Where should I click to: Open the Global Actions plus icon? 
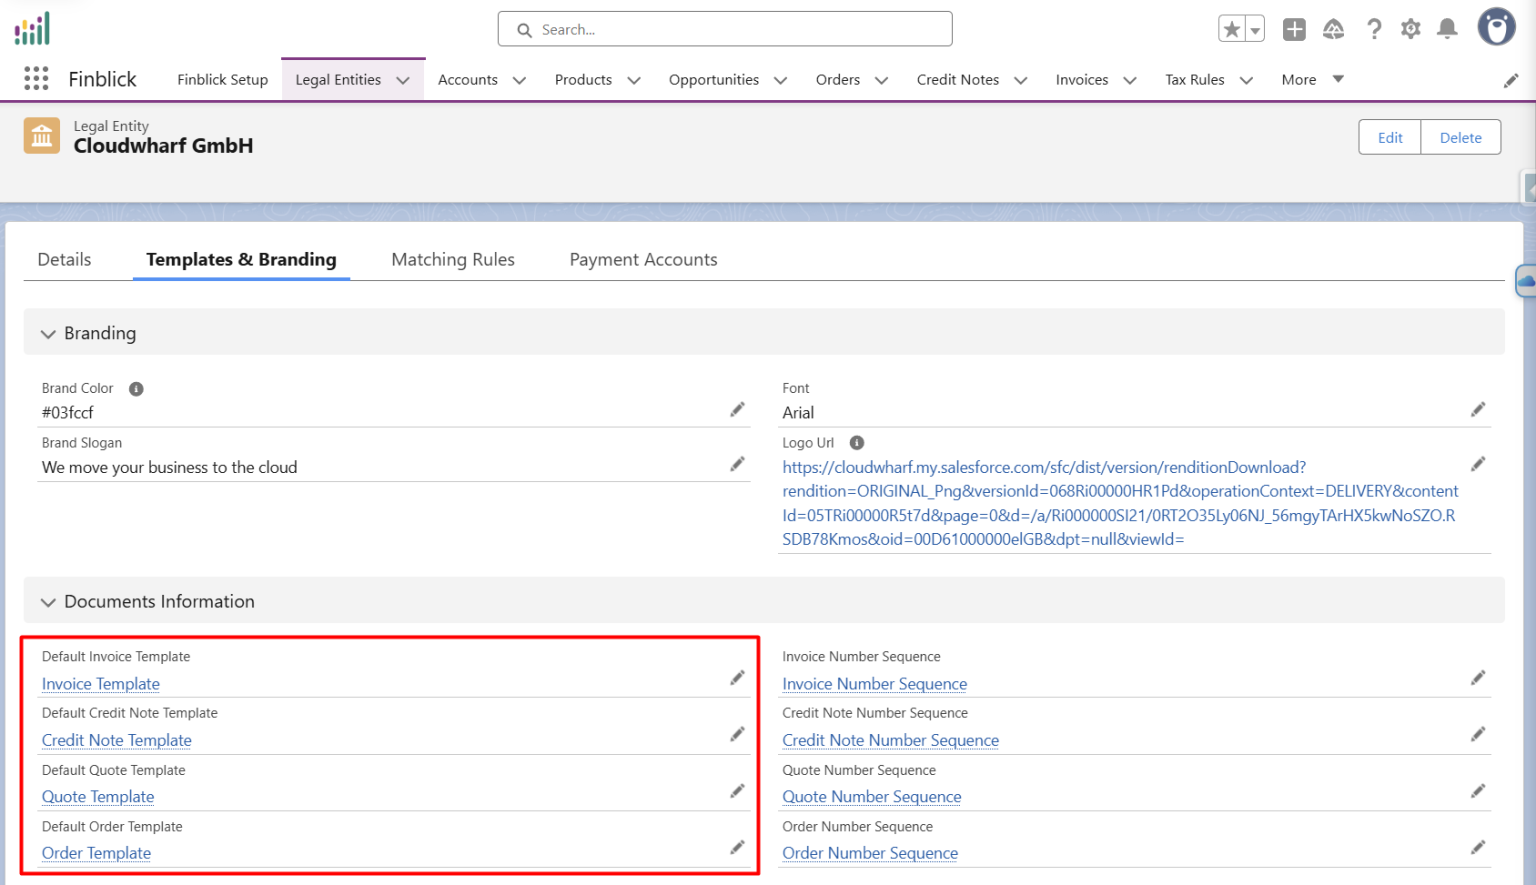pos(1294,29)
